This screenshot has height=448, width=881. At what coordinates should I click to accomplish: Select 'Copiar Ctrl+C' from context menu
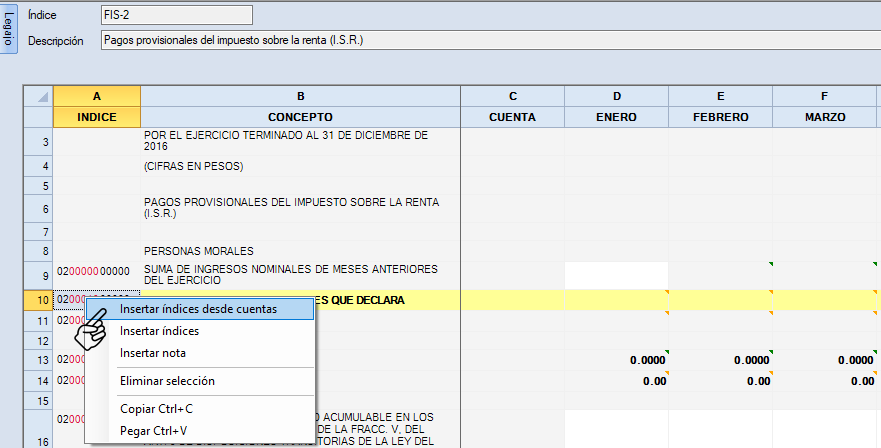[156, 409]
